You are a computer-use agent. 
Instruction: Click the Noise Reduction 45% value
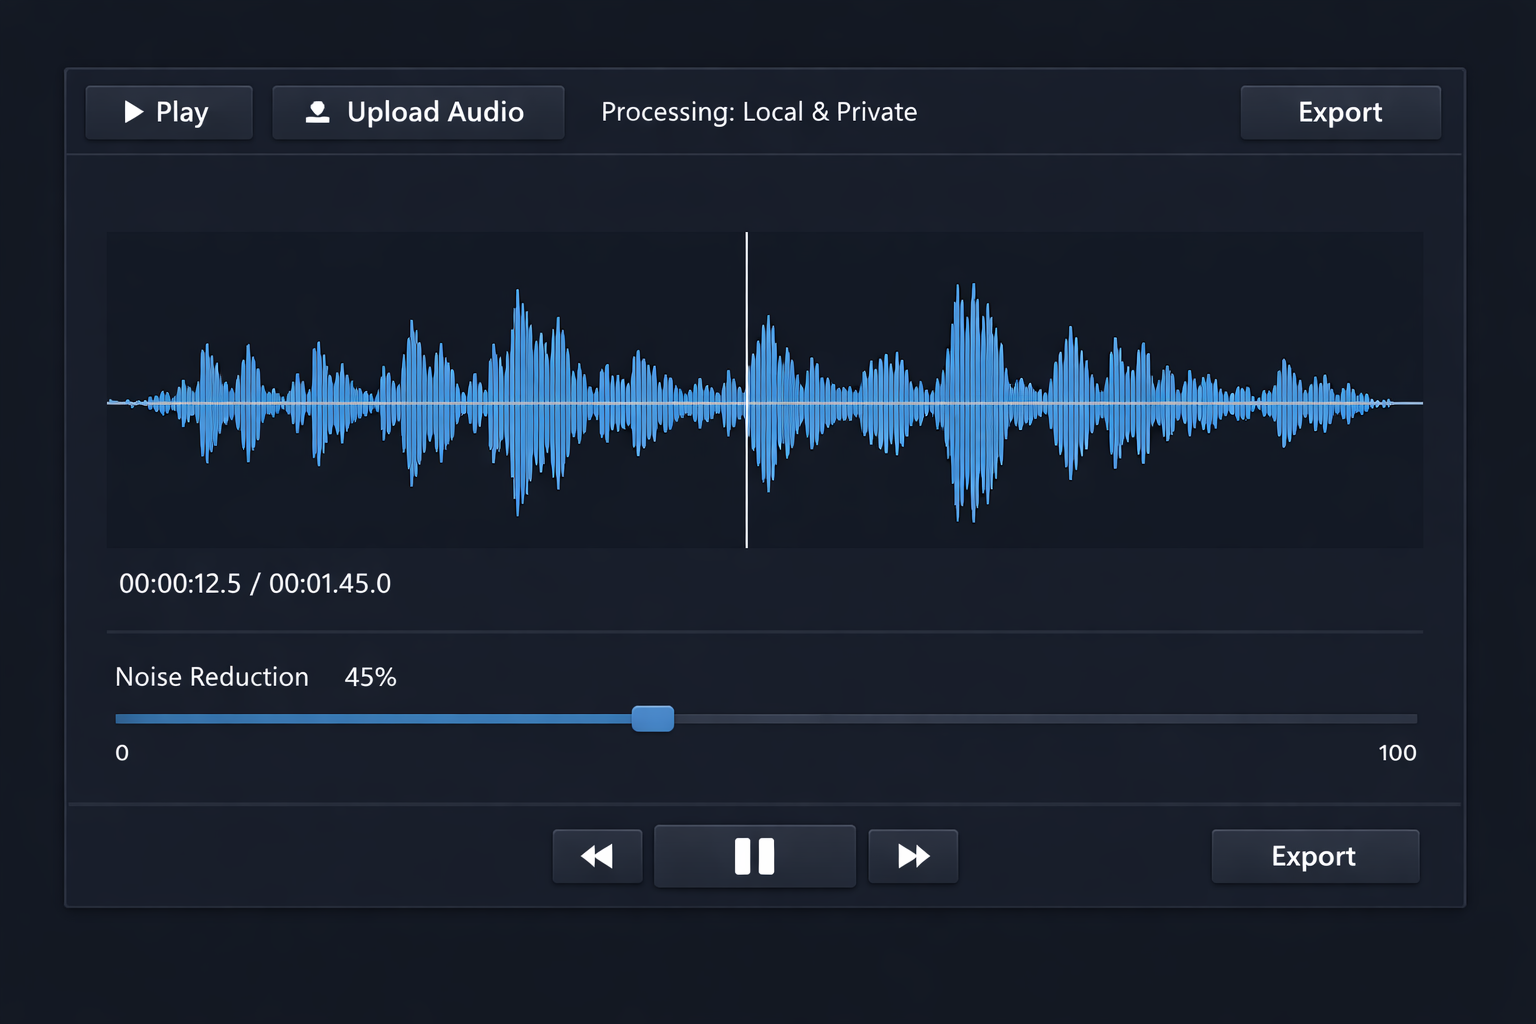pyautogui.click(x=370, y=677)
